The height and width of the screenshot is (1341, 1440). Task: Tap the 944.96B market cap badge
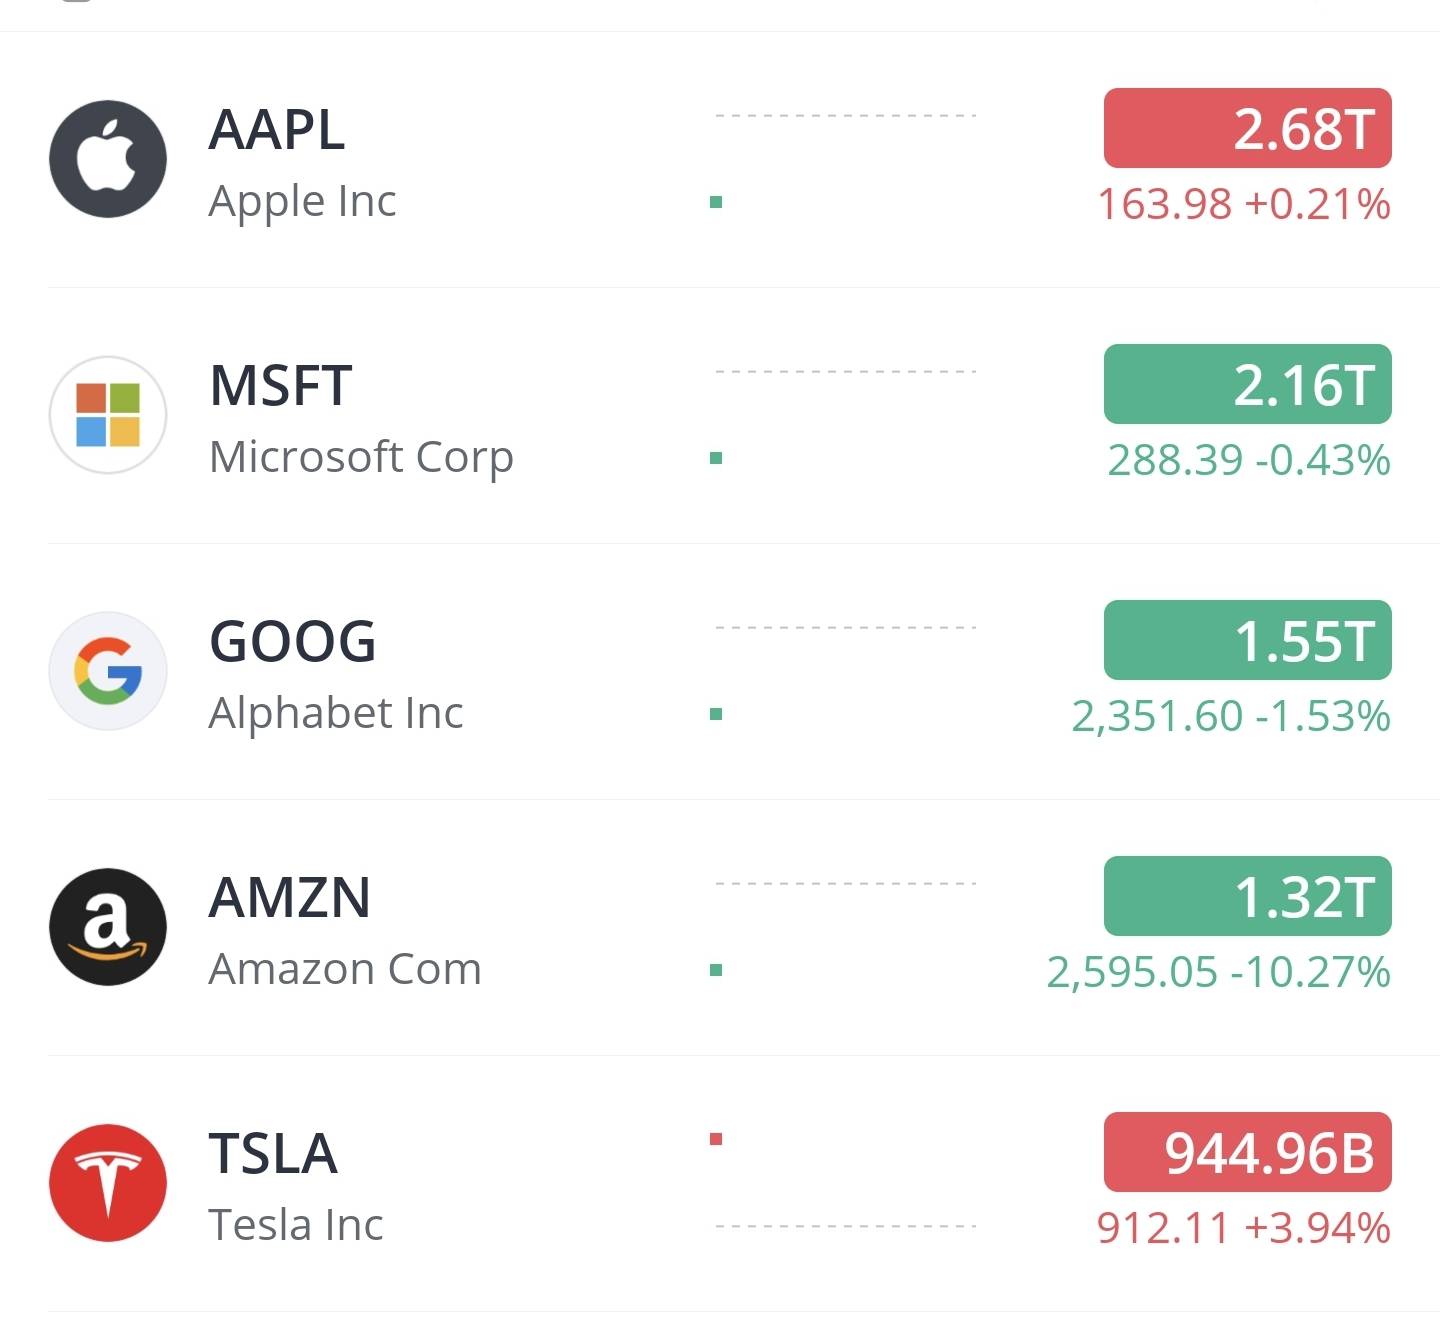[x=1247, y=1153]
